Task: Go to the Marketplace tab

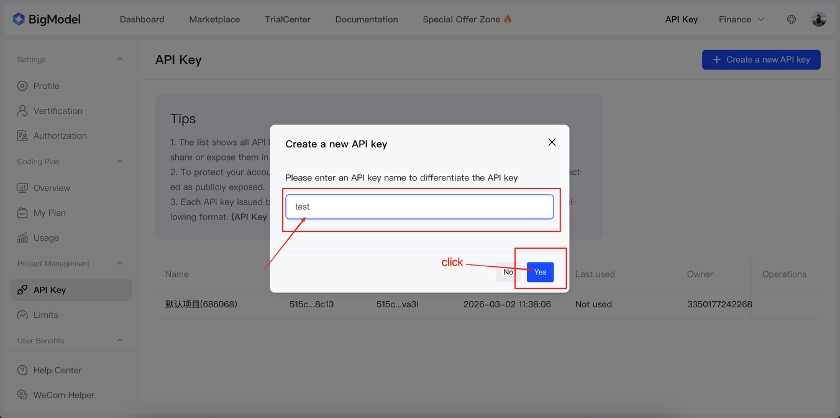Action: tap(214, 19)
